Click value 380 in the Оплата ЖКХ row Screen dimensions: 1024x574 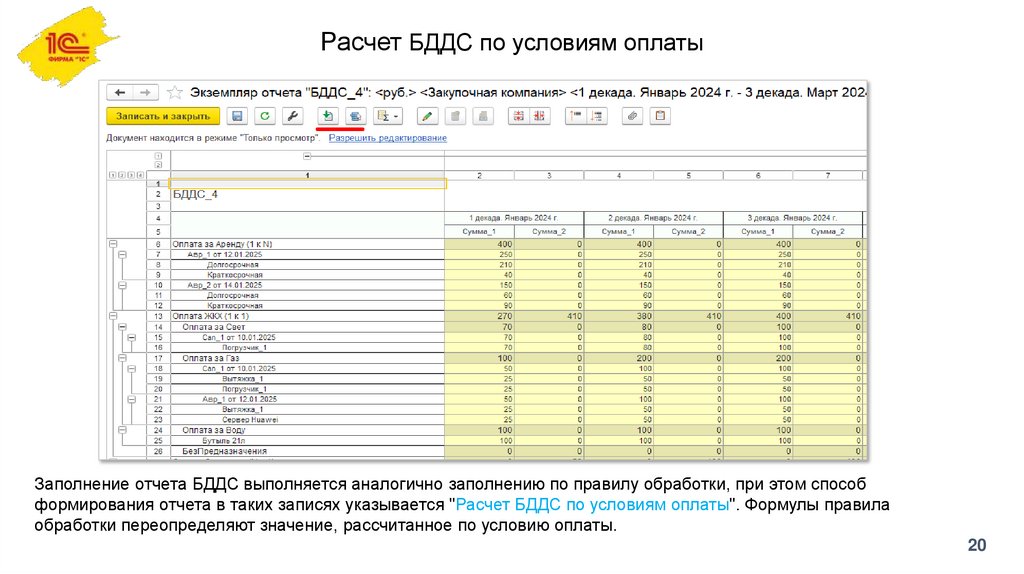coord(618,316)
